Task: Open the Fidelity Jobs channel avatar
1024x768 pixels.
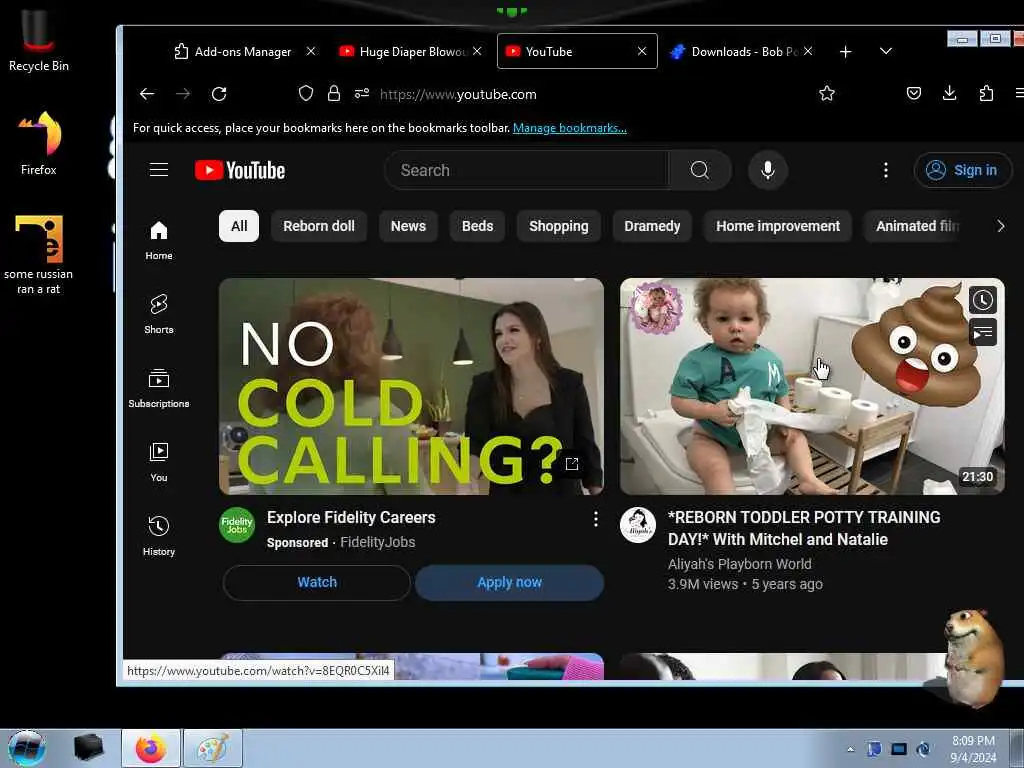Action: 236,525
